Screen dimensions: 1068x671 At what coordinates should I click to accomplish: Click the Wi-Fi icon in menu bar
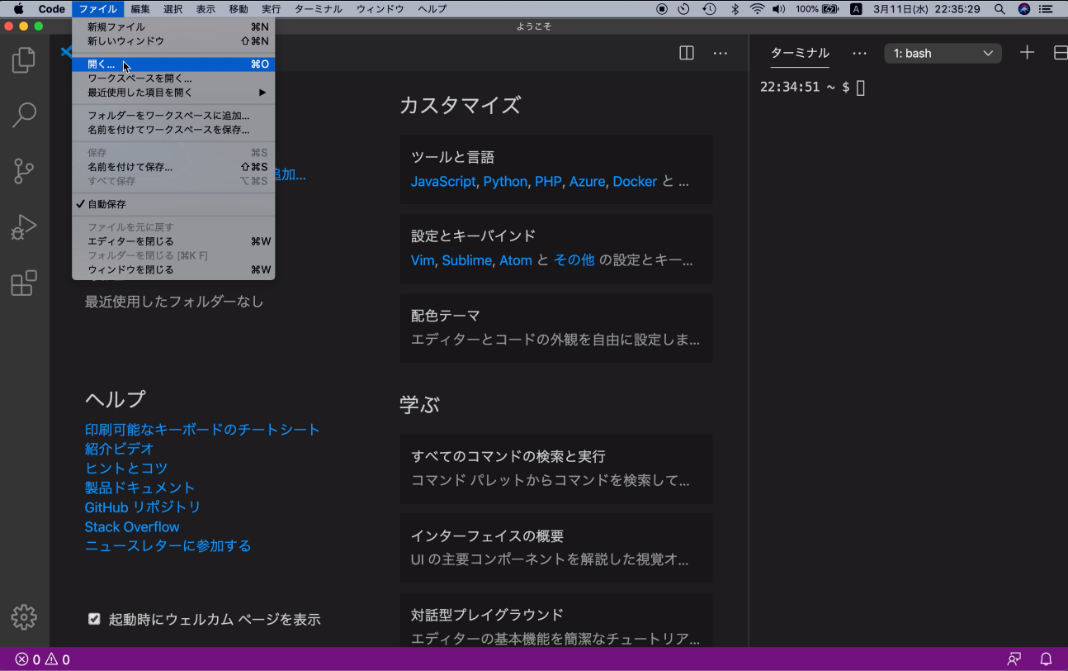757,9
